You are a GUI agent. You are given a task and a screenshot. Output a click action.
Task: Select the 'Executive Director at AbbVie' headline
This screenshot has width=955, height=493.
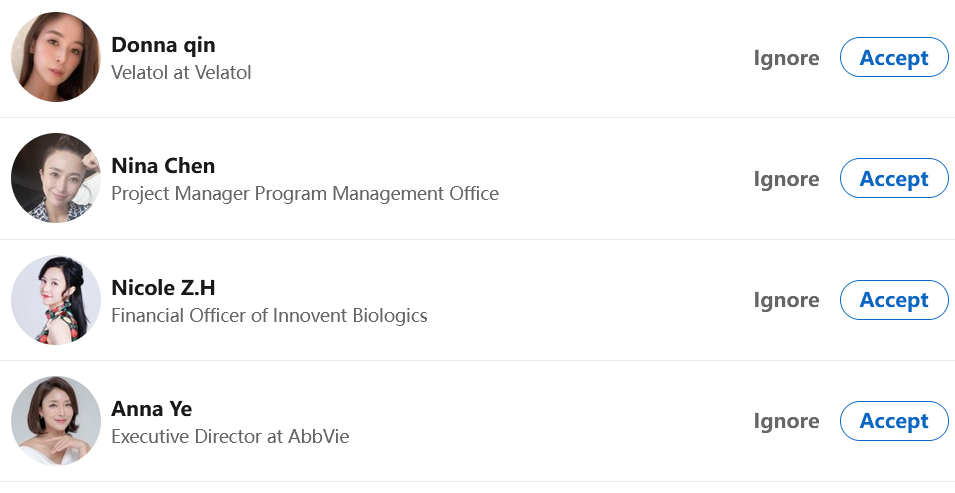[x=230, y=436]
